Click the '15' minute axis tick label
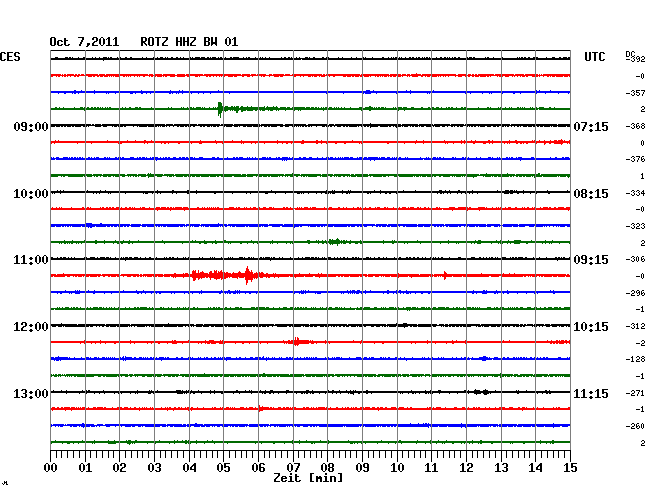The height and width of the screenshot is (494, 650). pos(570,467)
